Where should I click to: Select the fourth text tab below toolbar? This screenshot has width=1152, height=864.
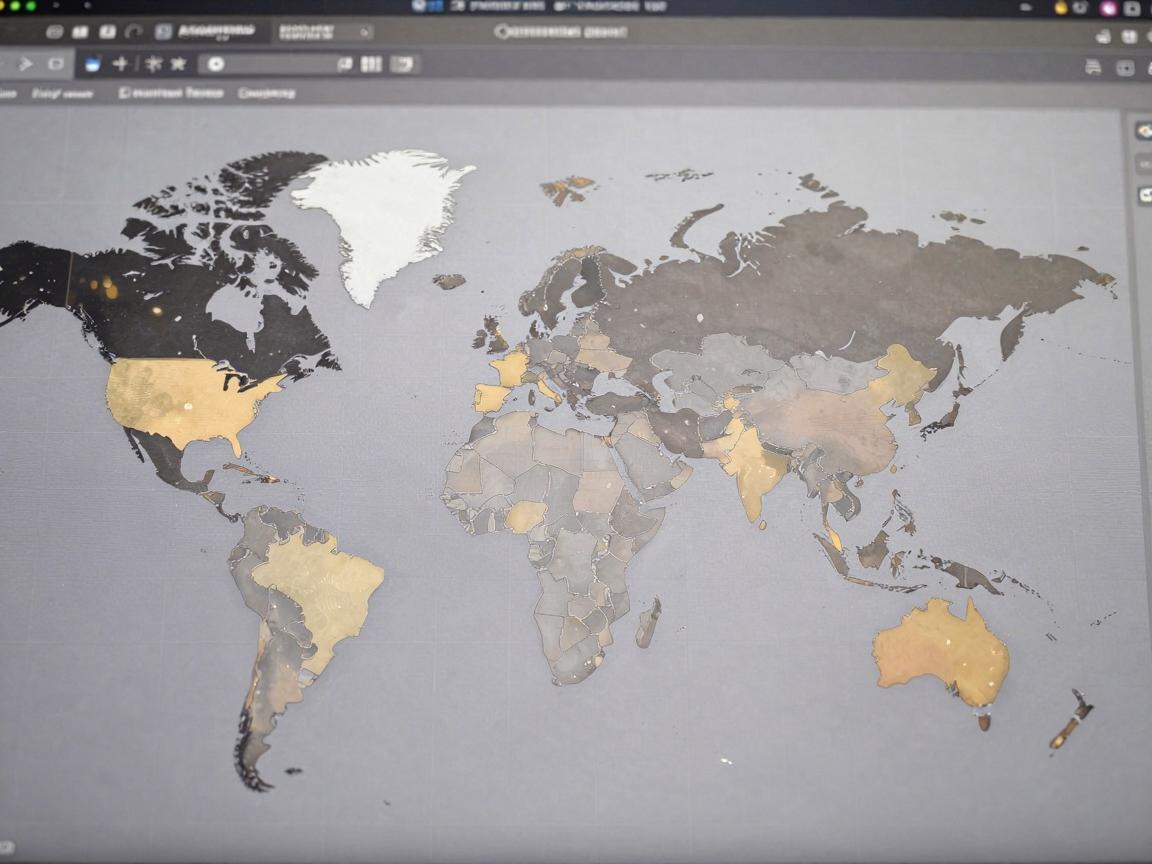click(266, 93)
